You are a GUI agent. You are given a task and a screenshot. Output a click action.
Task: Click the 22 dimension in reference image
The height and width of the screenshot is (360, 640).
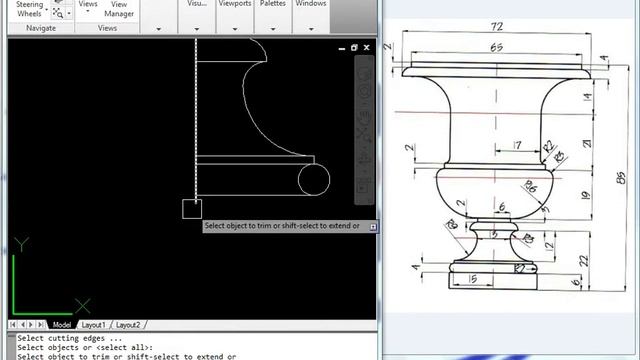click(584, 261)
